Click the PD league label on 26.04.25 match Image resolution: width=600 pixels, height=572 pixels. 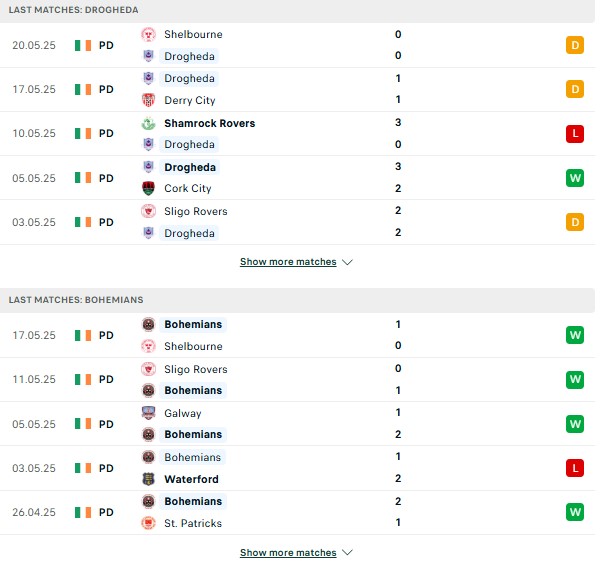[106, 512]
